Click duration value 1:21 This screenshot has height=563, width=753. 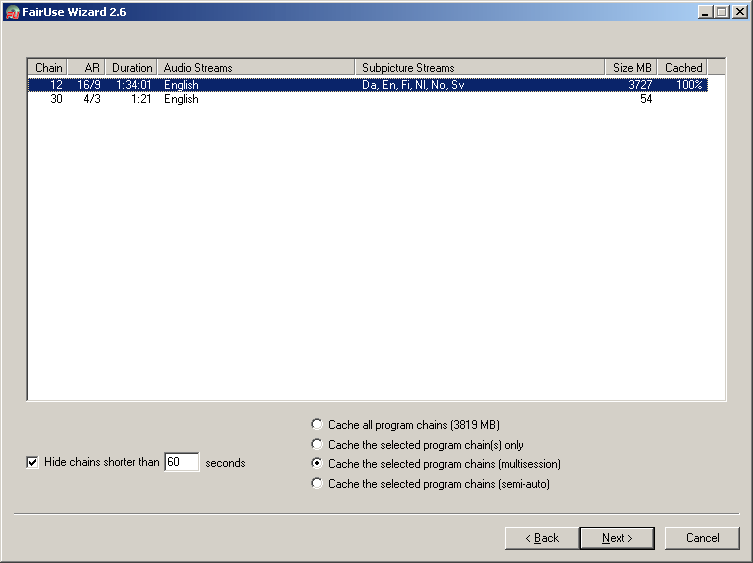(x=141, y=99)
